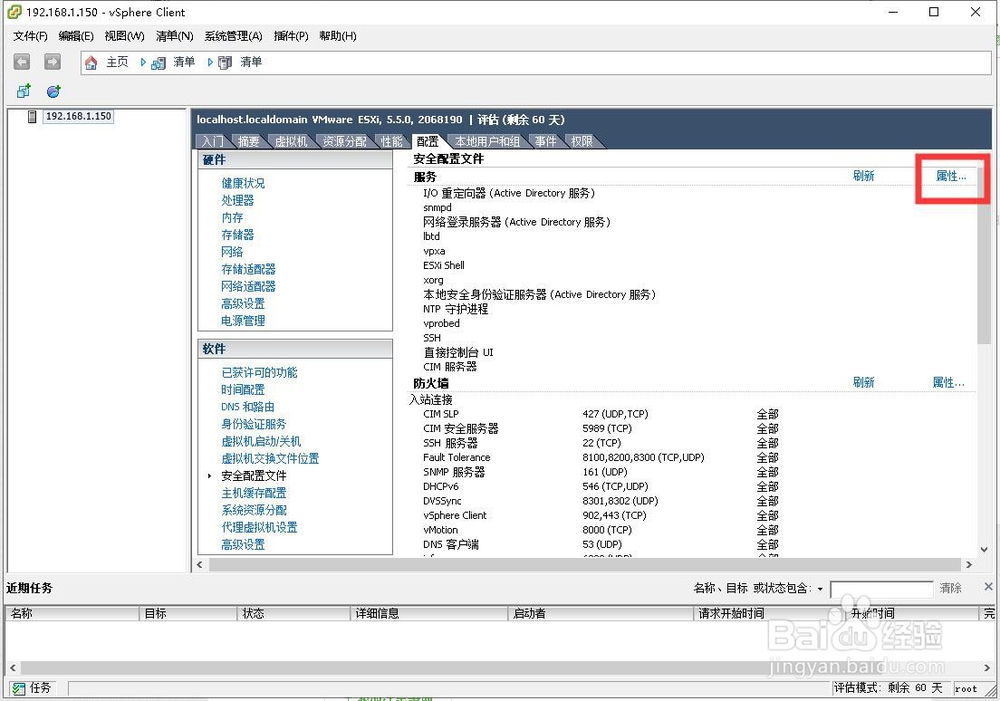
Task: Open the task filter dropdown arrow
Action: pos(820,589)
